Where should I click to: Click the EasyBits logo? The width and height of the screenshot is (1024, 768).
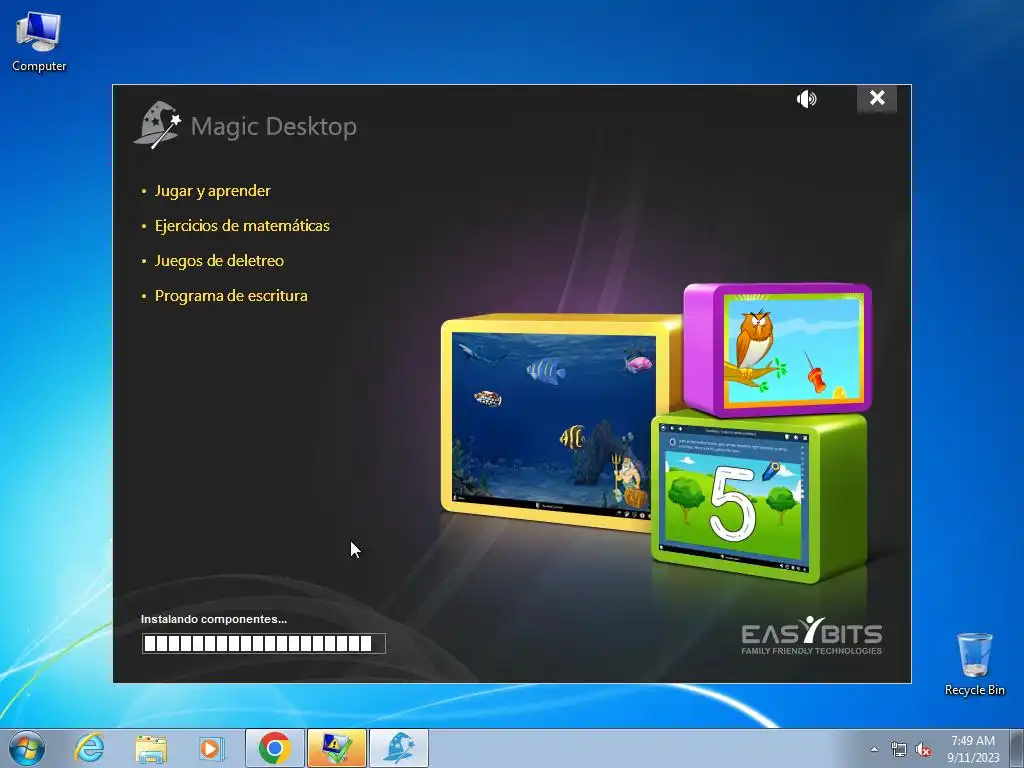coord(811,635)
